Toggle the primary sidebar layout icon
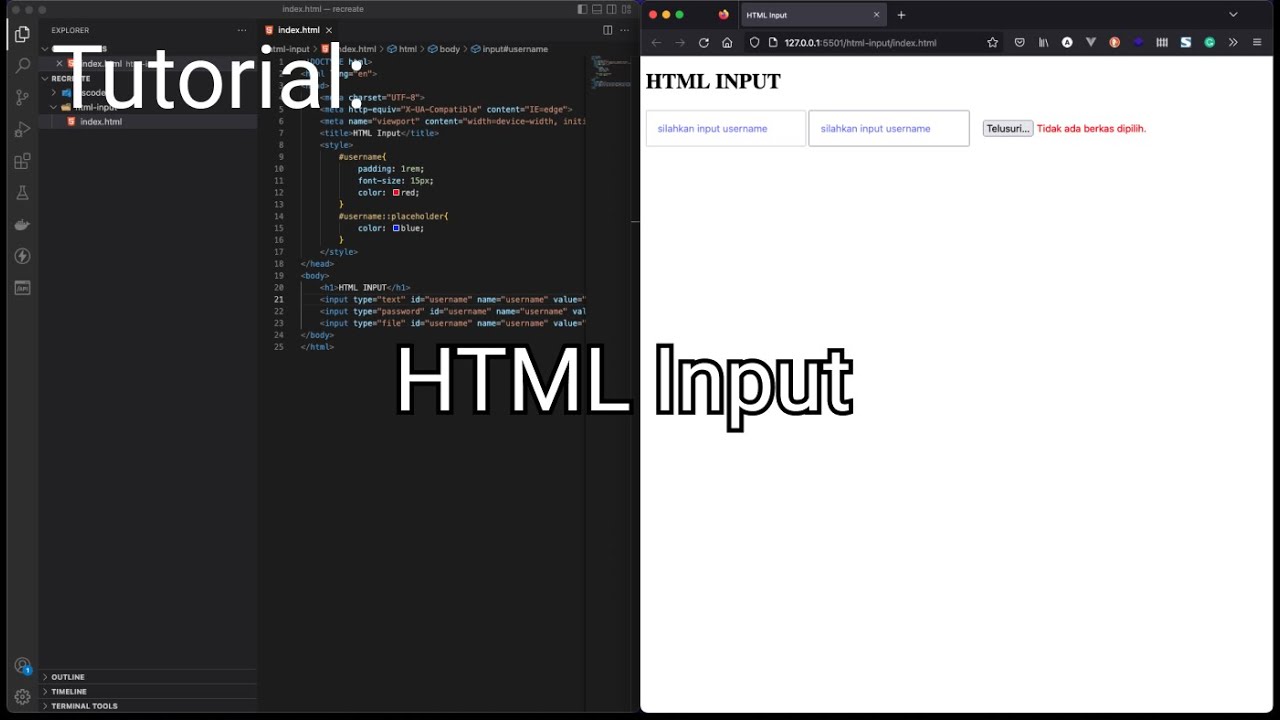Image resolution: width=1280 pixels, height=720 pixels. [583, 9]
